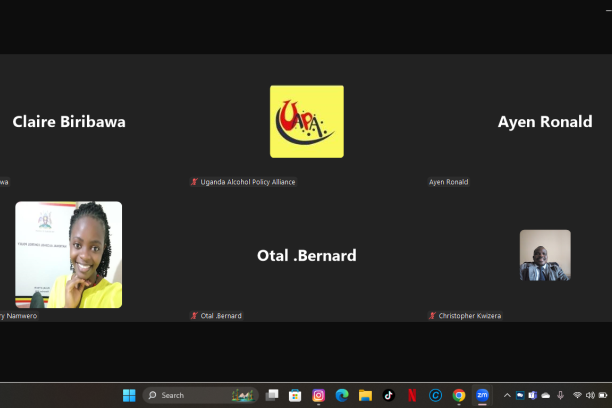Click the large Ayen Ronald name
Screen dimensions: 612x408
(545, 122)
